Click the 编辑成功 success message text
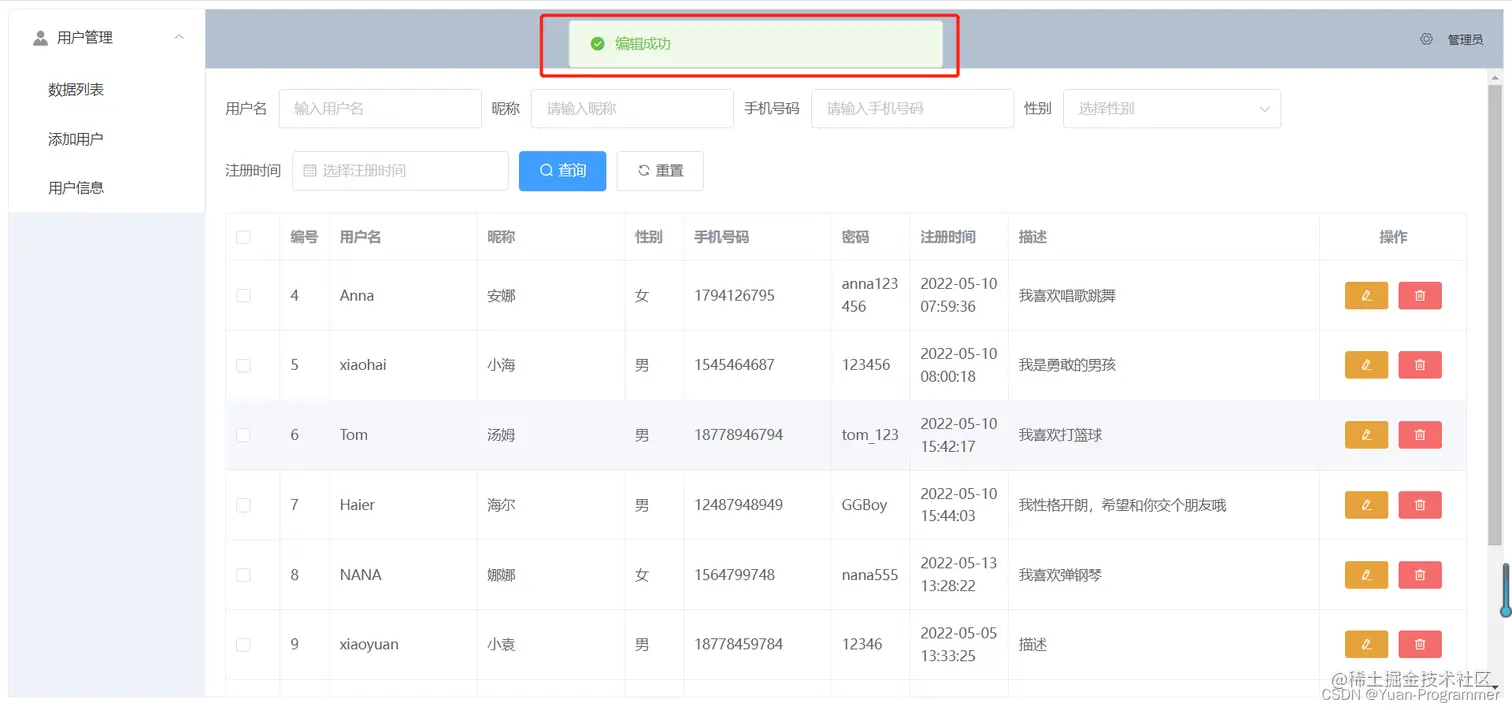1512x710 pixels. (642, 44)
